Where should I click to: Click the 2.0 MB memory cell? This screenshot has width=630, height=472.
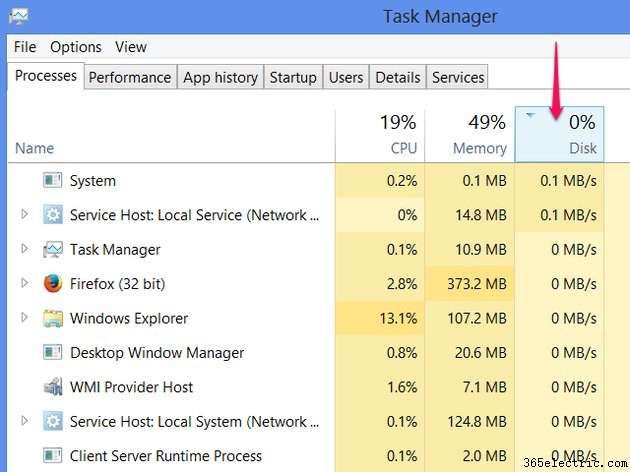pyautogui.click(x=470, y=456)
